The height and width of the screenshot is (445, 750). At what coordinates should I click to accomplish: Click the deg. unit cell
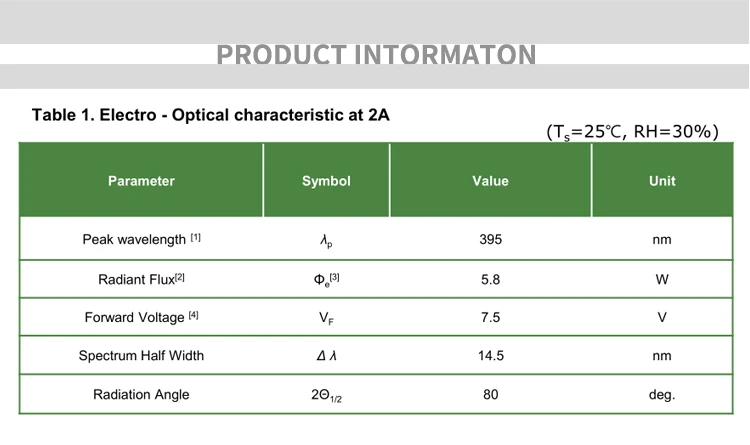662,394
